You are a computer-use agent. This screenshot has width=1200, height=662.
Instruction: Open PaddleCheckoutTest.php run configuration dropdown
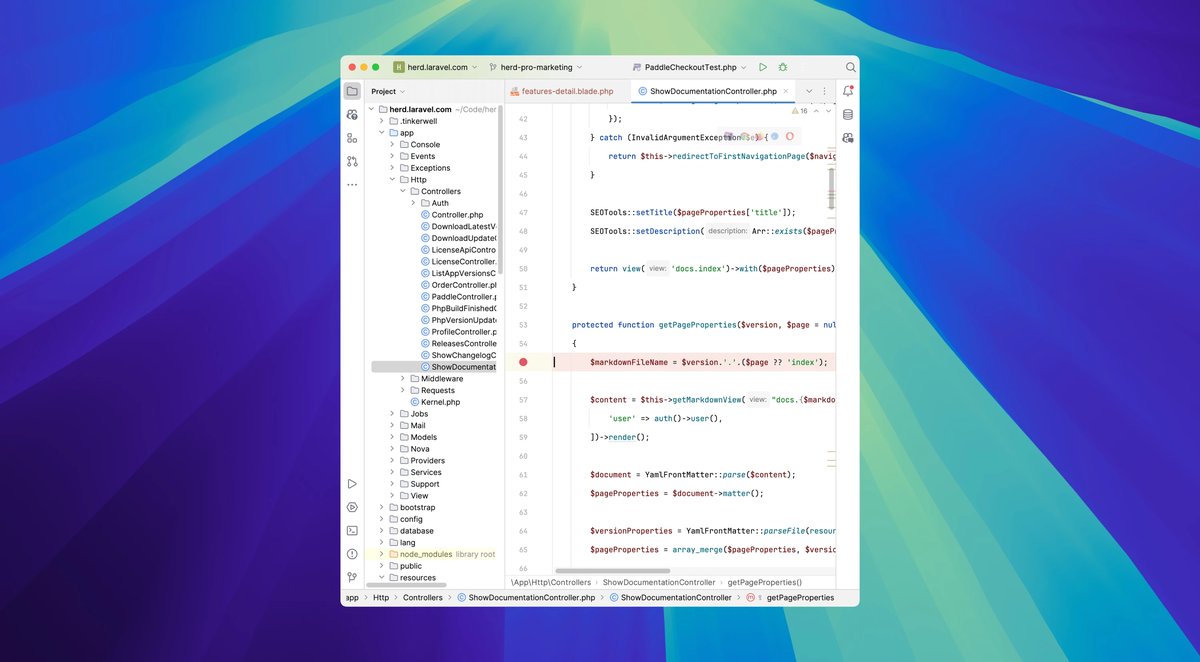point(690,67)
